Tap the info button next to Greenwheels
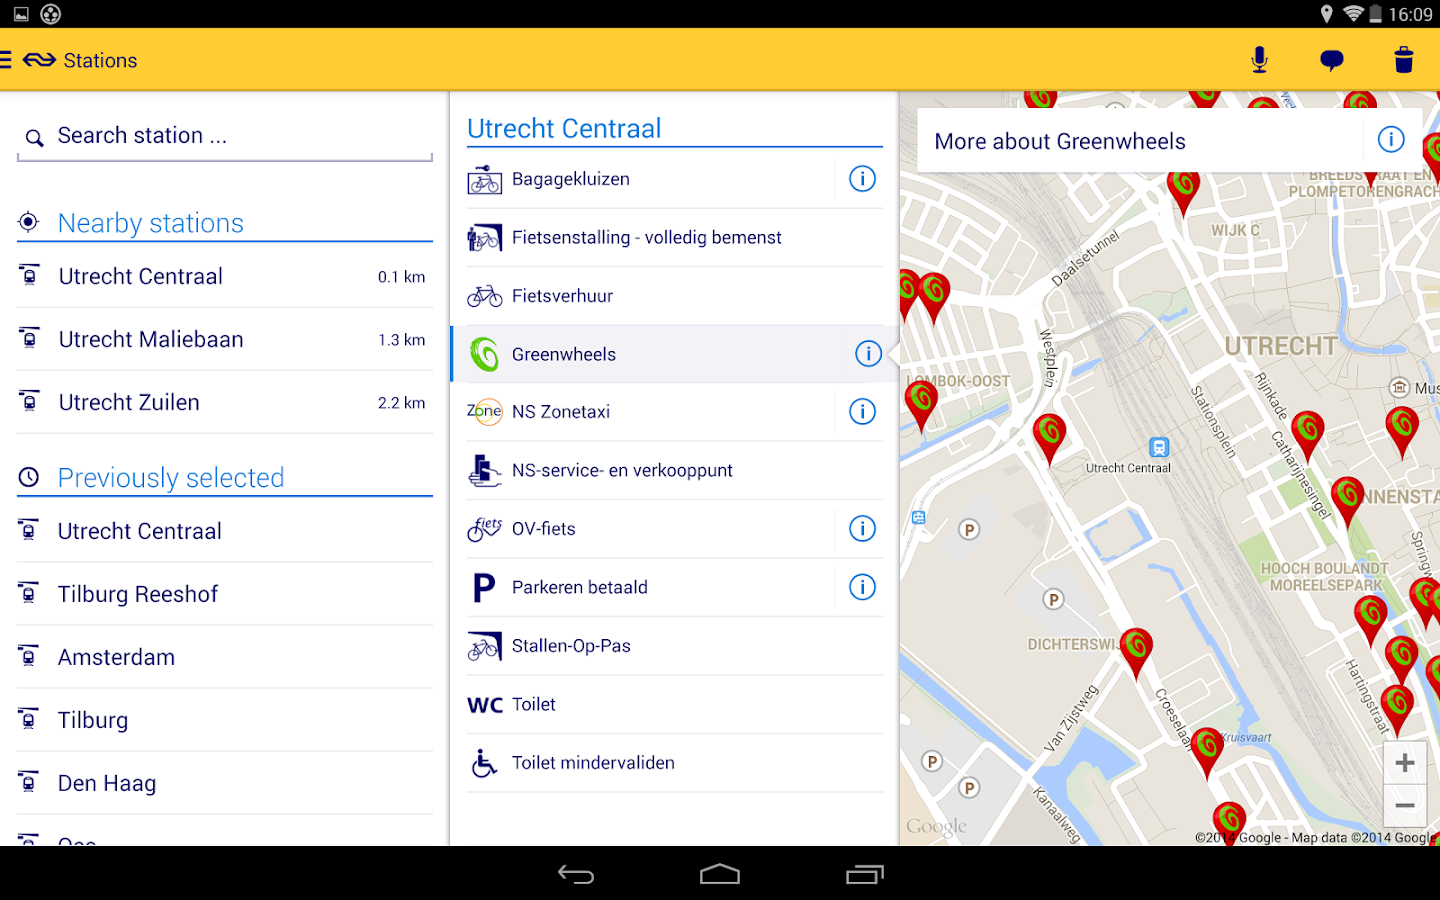This screenshot has width=1440, height=900. coord(868,353)
